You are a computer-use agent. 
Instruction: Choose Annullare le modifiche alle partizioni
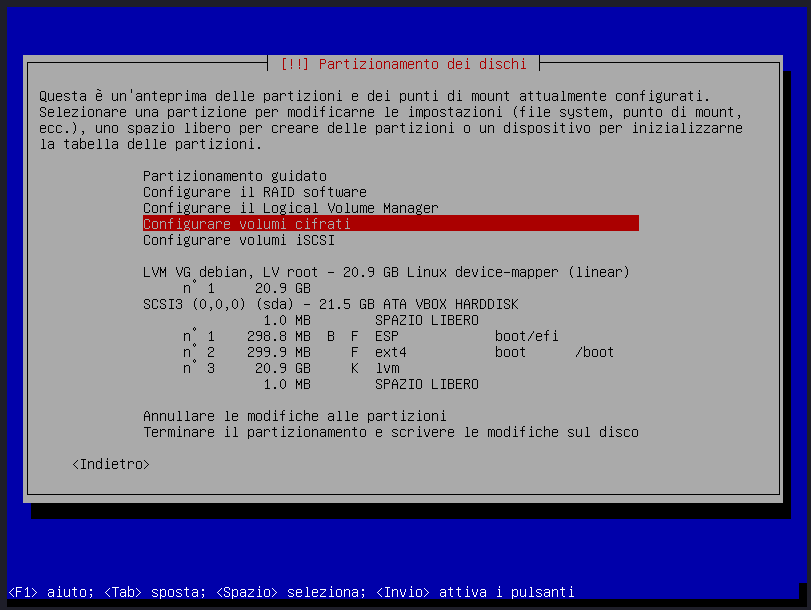[x=295, y=416]
